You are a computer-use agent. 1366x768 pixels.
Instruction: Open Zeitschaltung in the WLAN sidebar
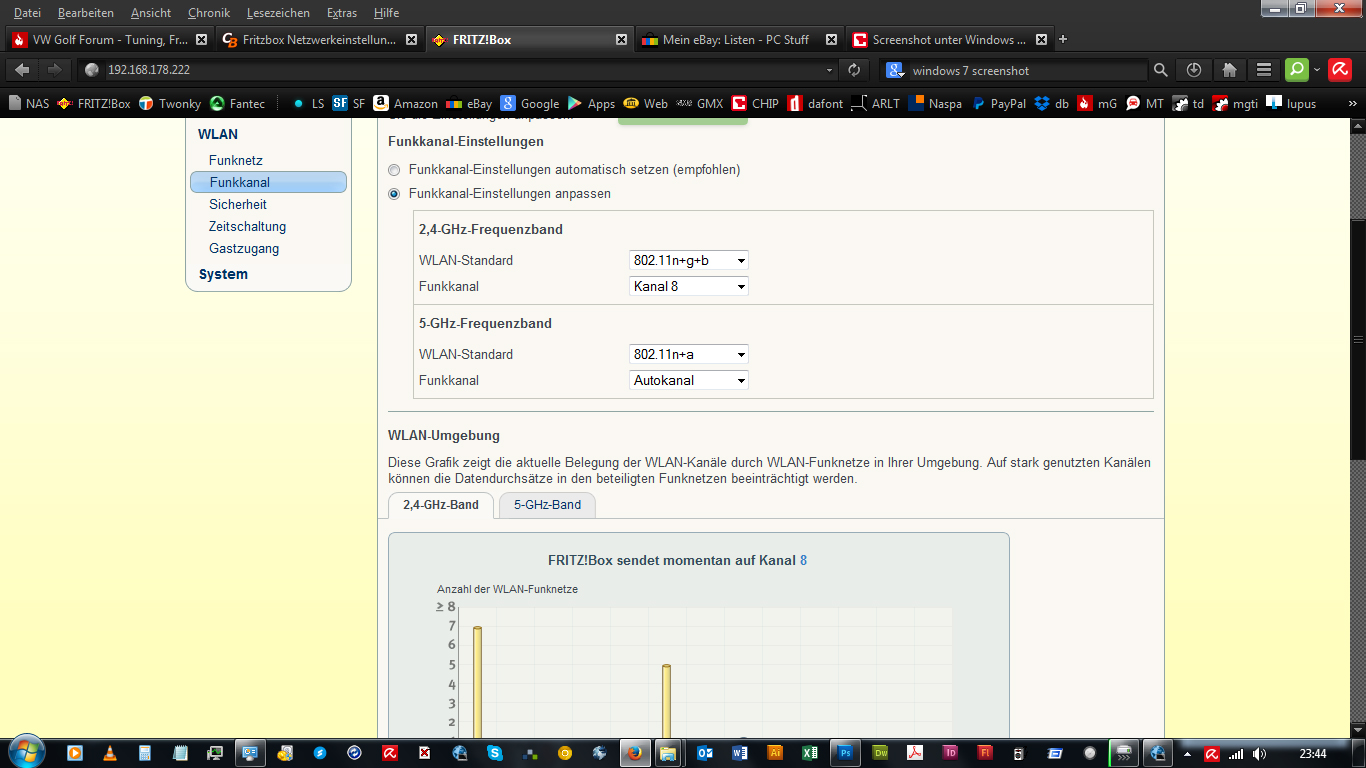248,226
